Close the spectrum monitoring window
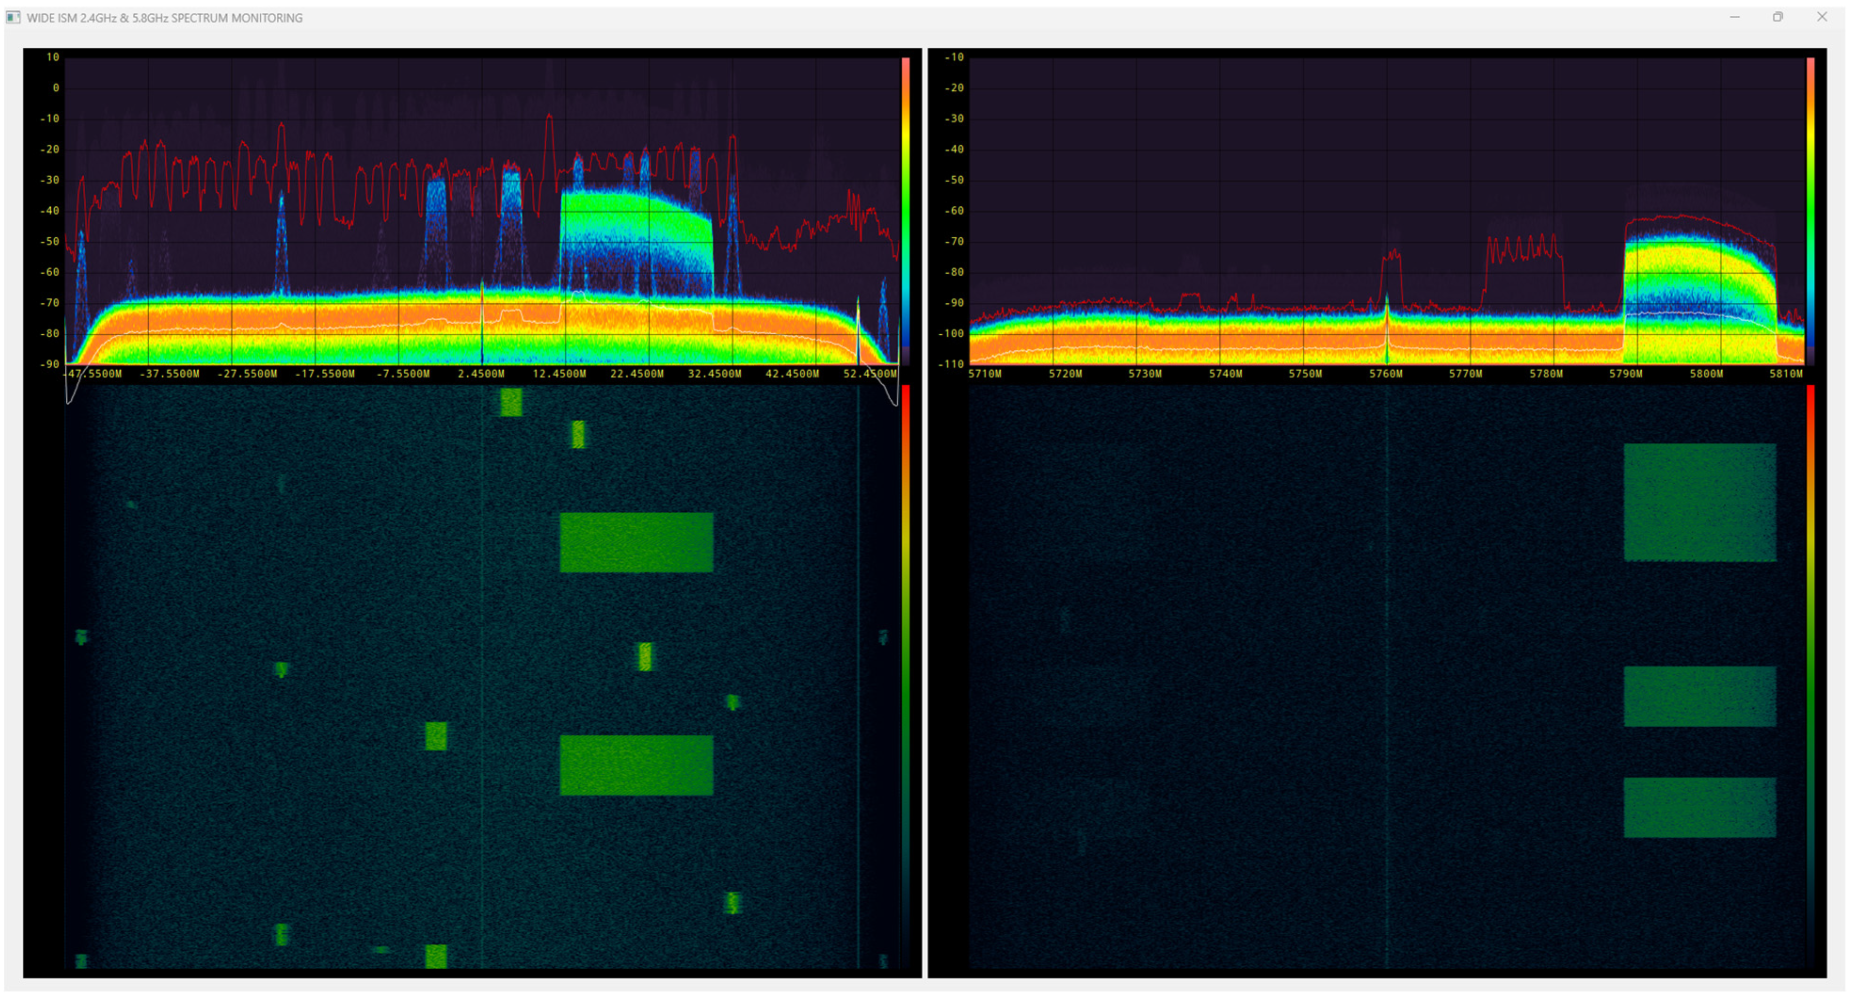 (1822, 17)
